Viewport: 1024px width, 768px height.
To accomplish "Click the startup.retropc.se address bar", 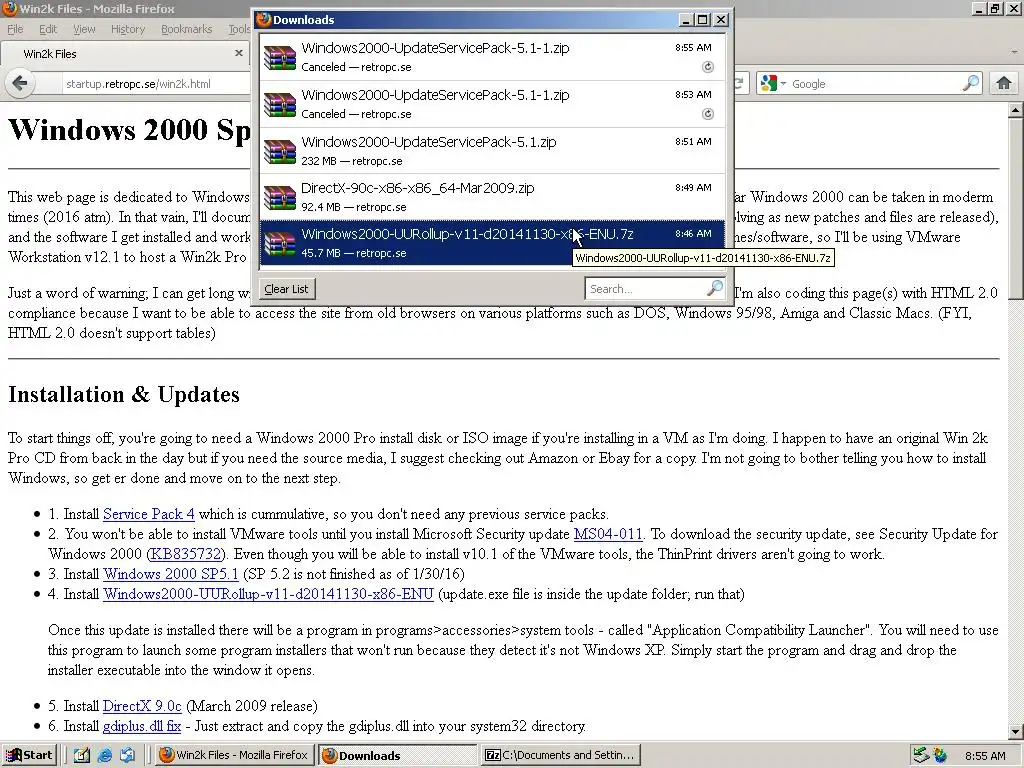I will click(x=157, y=84).
